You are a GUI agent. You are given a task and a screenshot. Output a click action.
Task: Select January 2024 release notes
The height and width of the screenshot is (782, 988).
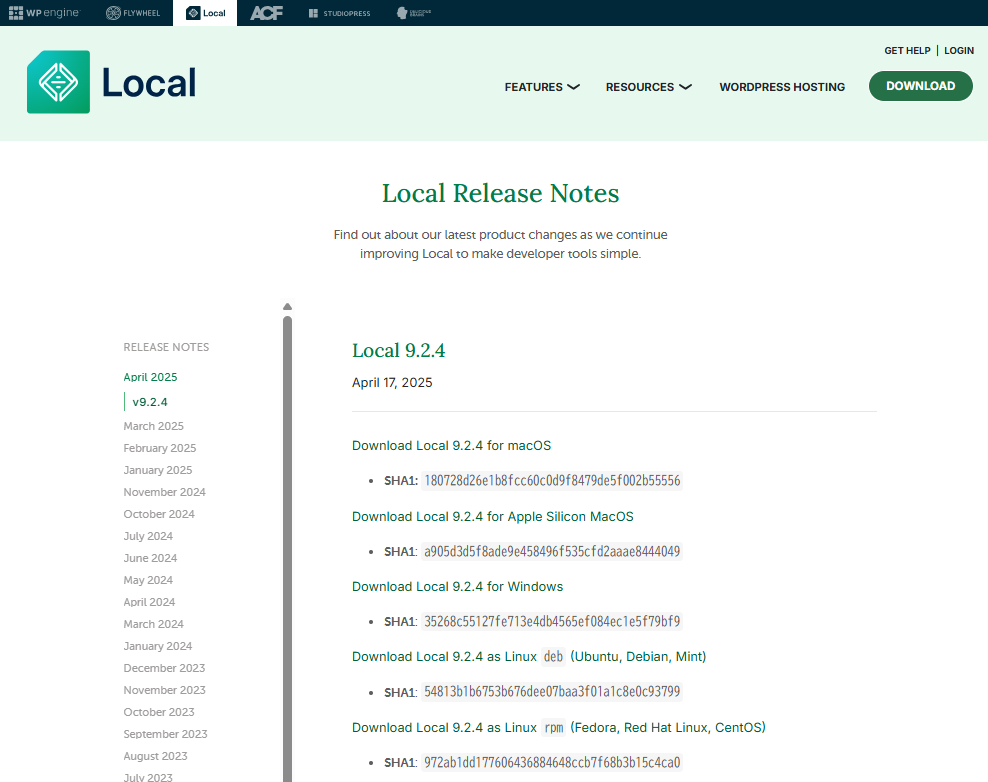[158, 646]
